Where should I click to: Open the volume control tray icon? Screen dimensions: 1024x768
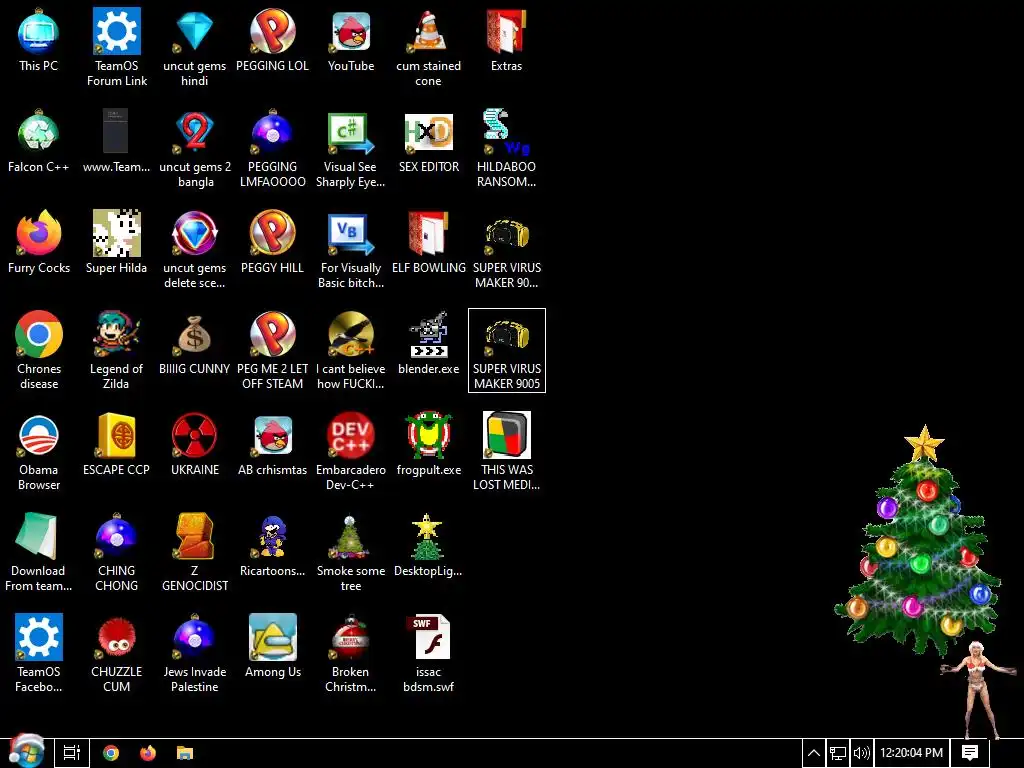(861, 753)
